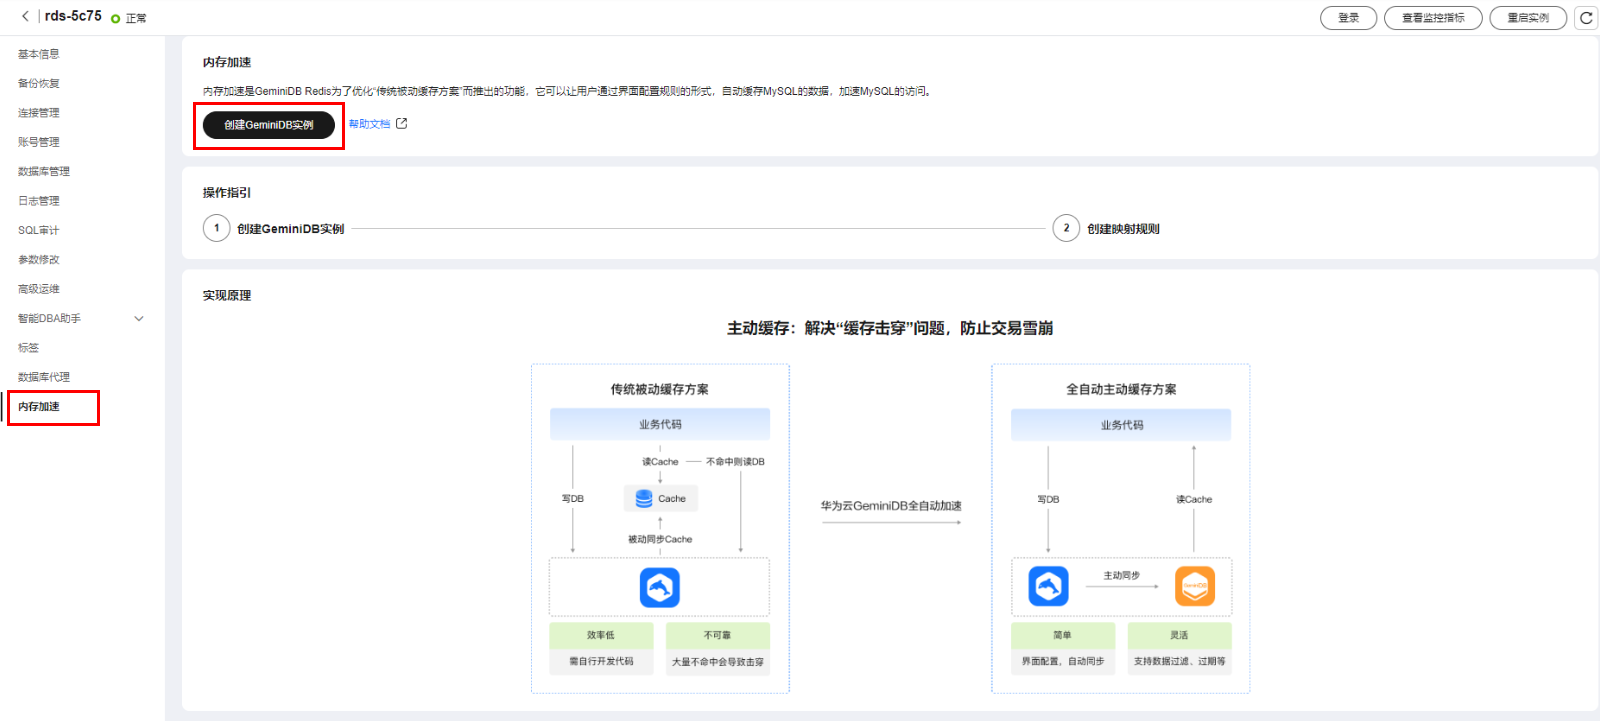Click 业务代码 box in 全自动主动缓存方案
The image size is (1600, 721).
1121,425
